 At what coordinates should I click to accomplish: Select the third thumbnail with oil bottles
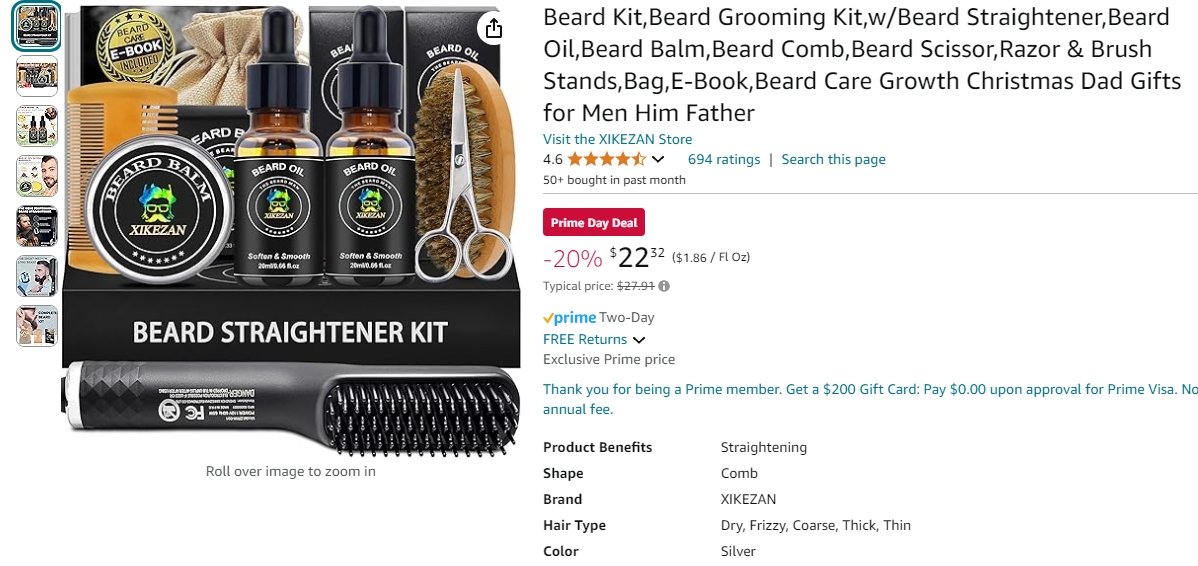(x=37, y=126)
